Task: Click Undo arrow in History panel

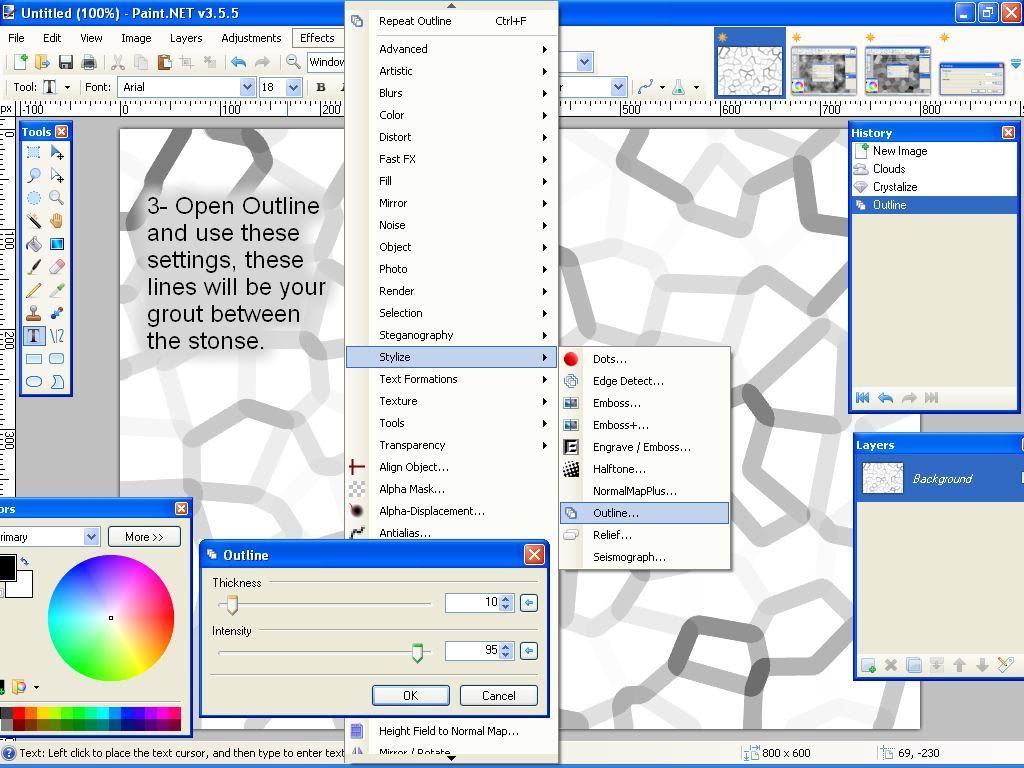Action: [x=886, y=398]
